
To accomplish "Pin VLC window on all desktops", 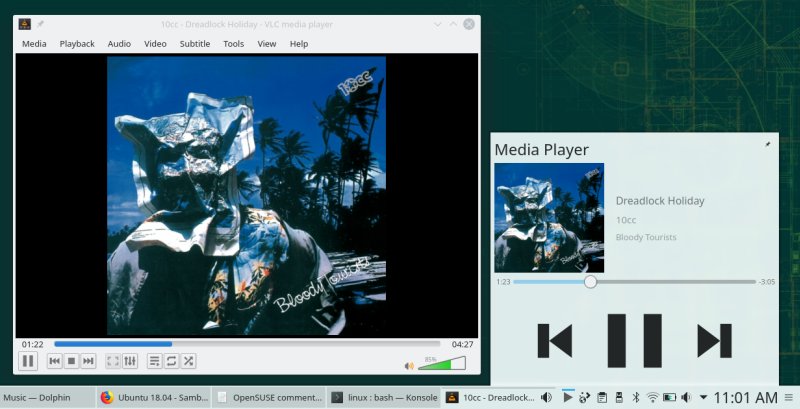I will click(40, 24).
